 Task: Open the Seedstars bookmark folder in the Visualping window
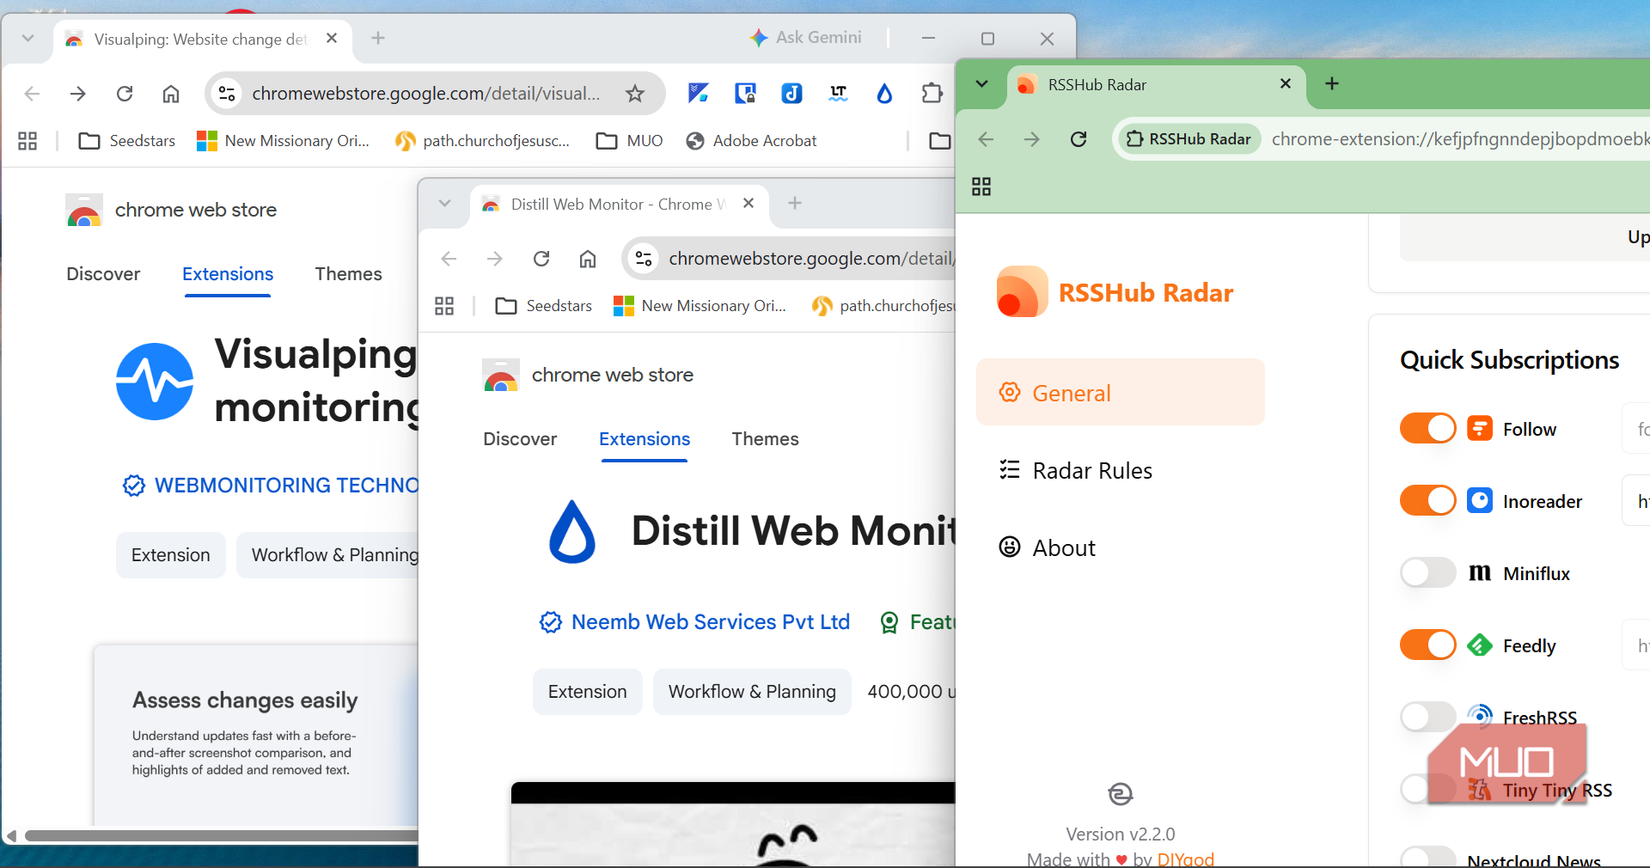pyautogui.click(x=127, y=141)
